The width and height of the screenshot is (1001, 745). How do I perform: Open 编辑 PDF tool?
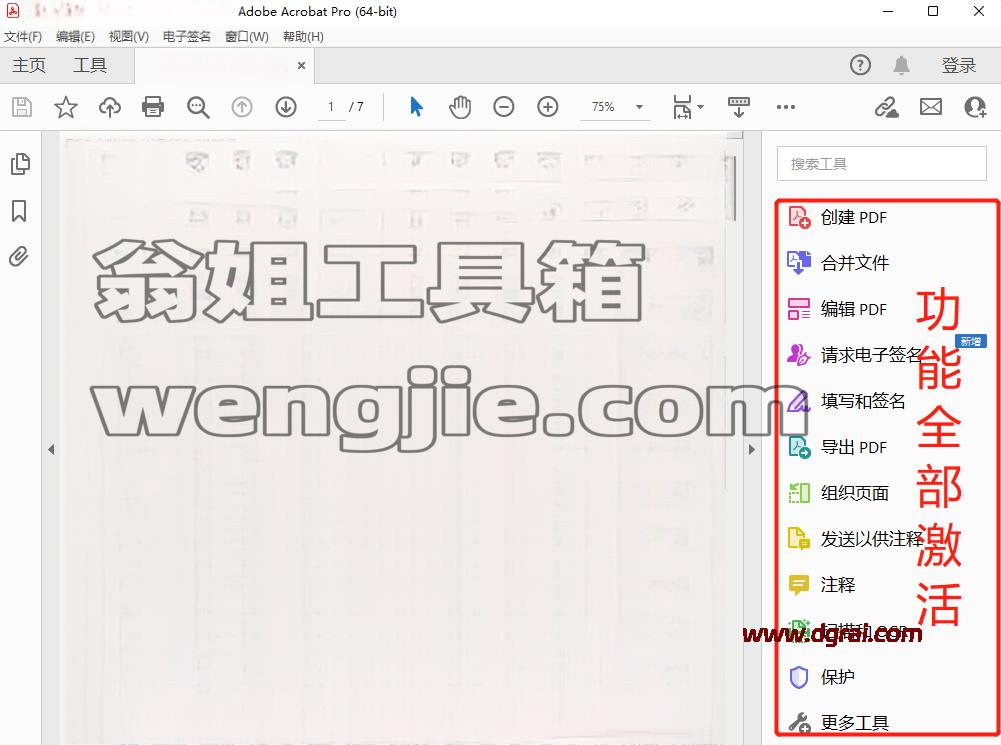click(837, 309)
